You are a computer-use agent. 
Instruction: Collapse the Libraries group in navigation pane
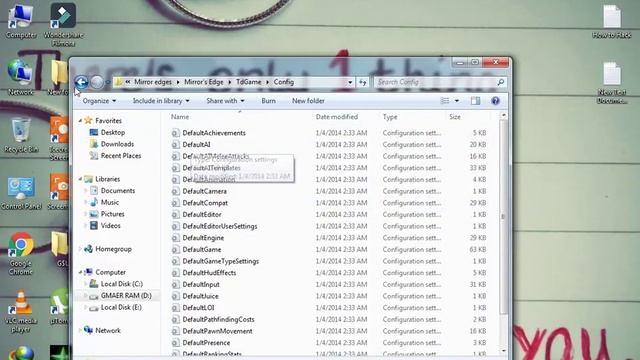pos(80,179)
